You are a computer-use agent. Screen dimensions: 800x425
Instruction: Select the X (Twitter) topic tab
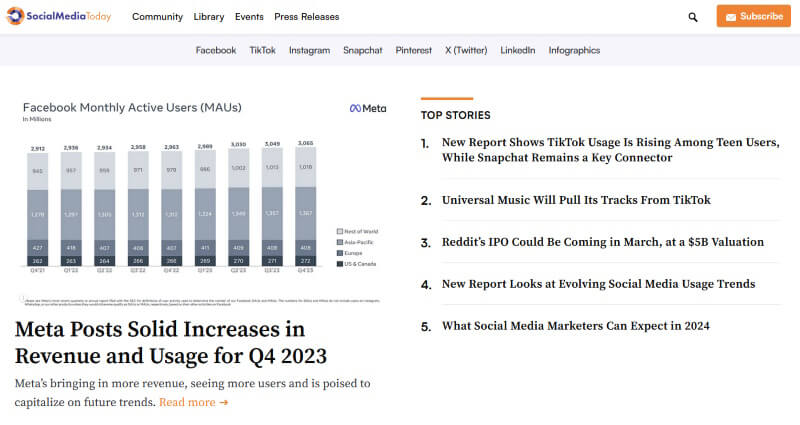coord(466,50)
